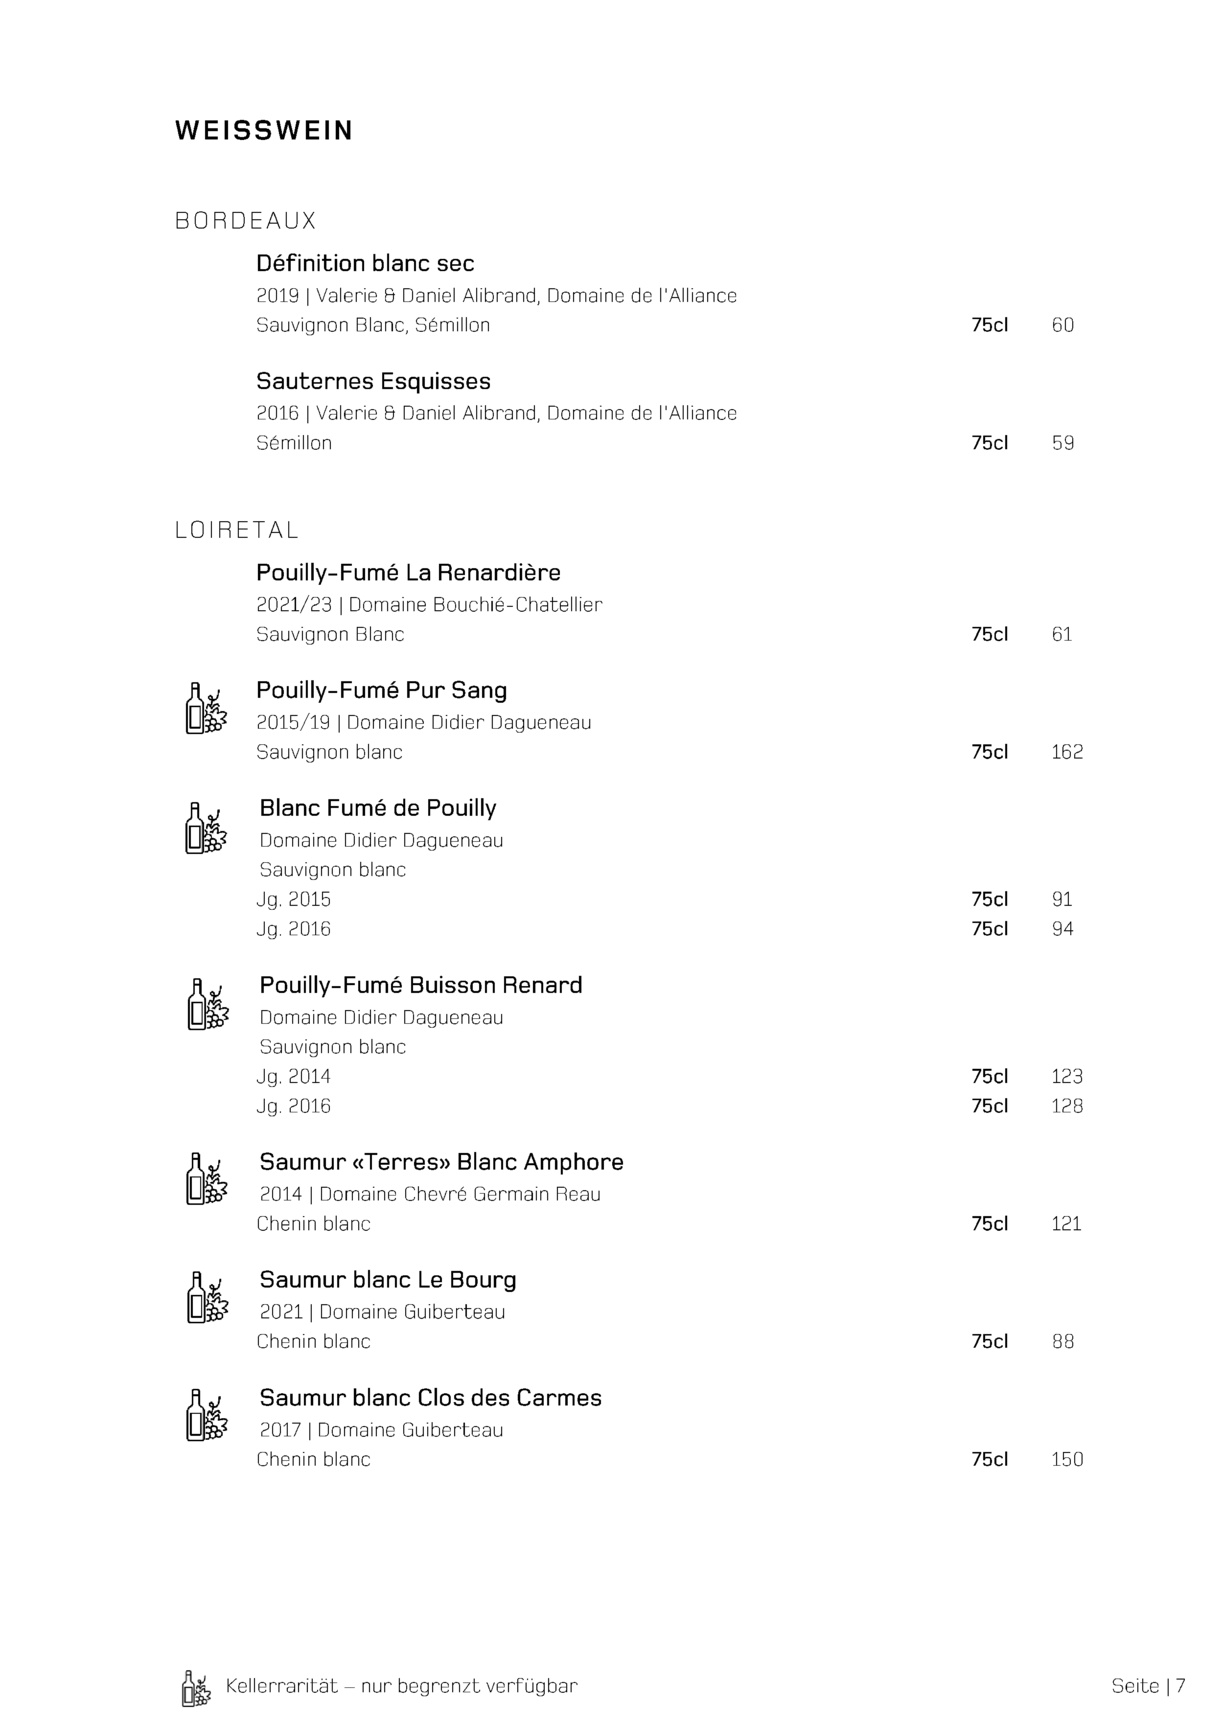
Task: Click the price 150 for Clos des Carmes
Action: pyautogui.click(x=1067, y=1459)
